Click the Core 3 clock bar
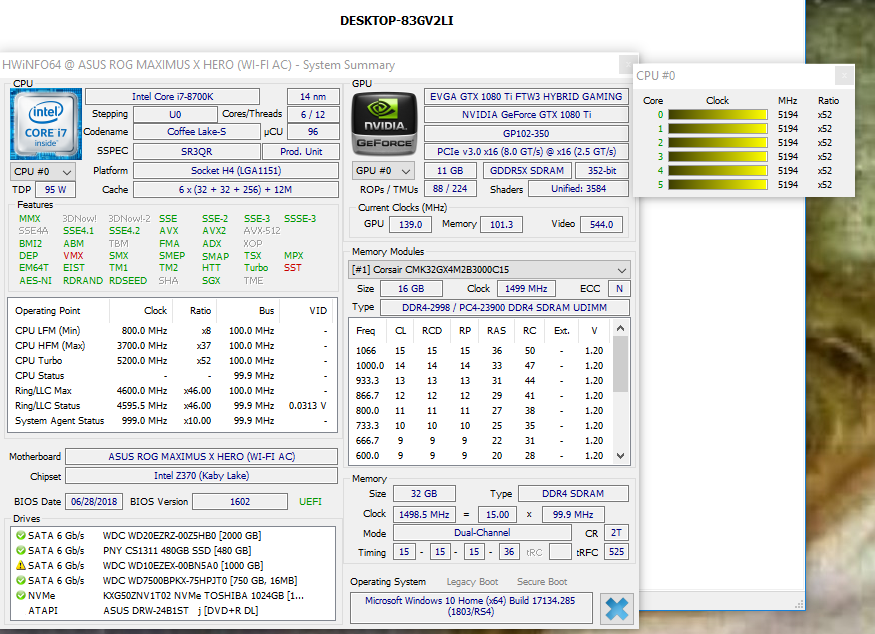This screenshot has height=634, width=875. [718, 156]
